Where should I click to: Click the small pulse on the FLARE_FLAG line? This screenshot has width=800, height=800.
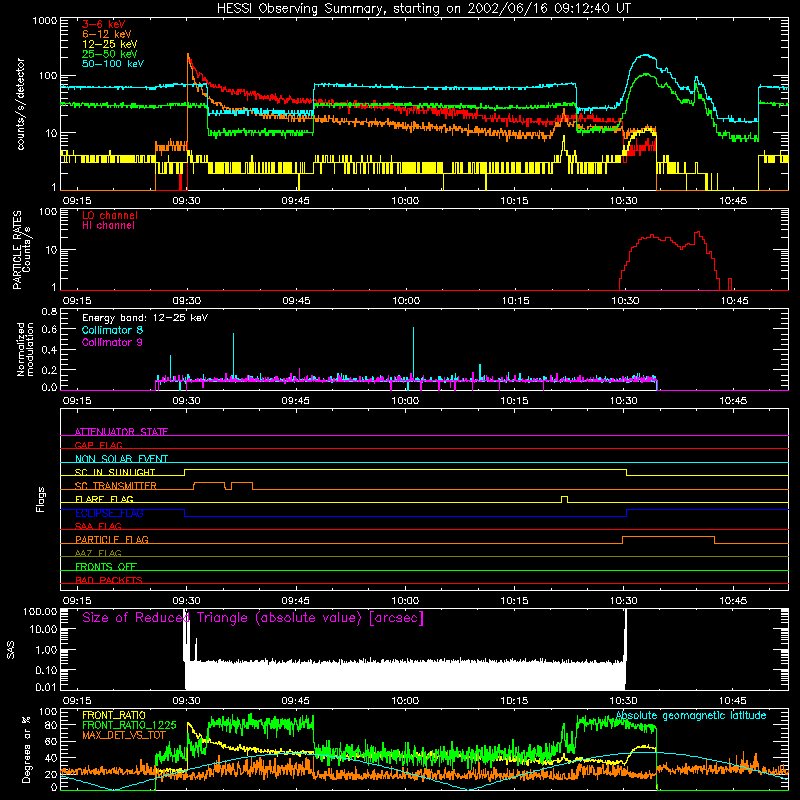(x=564, y=498)
